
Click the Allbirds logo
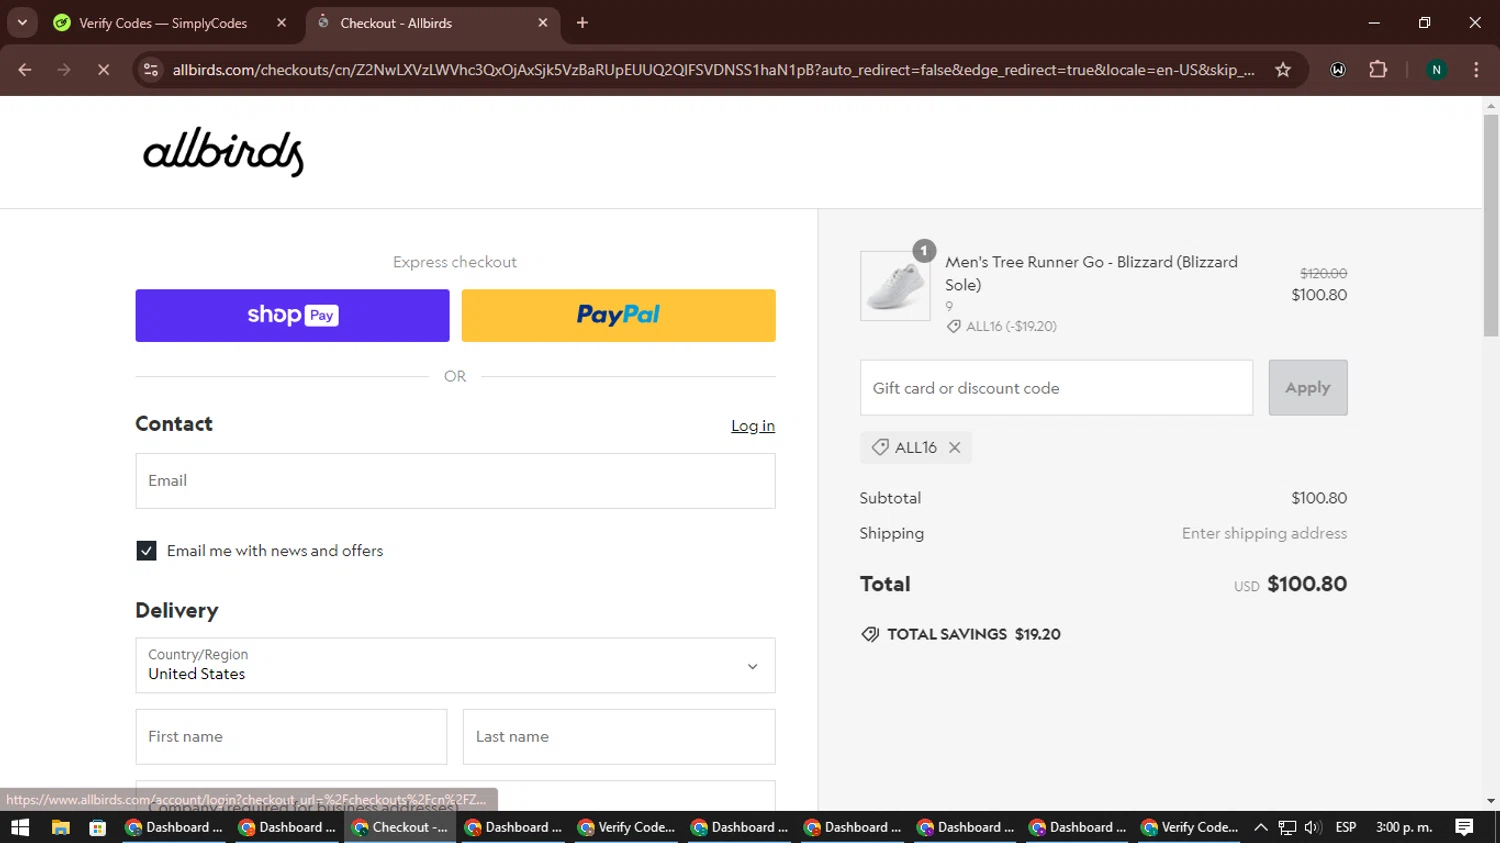coord(223,152)
